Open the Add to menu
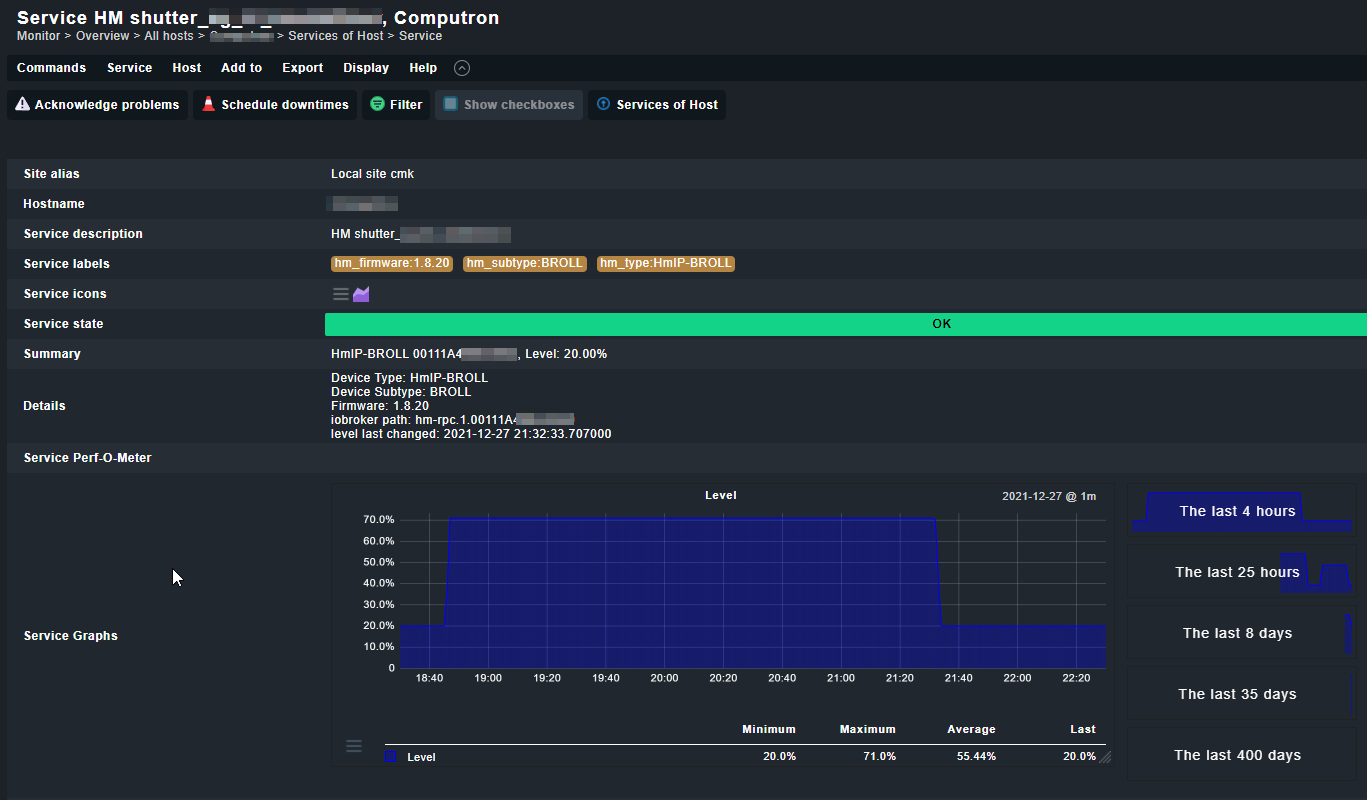Viewport: 1367px width, 800px height. click(241, 68)
